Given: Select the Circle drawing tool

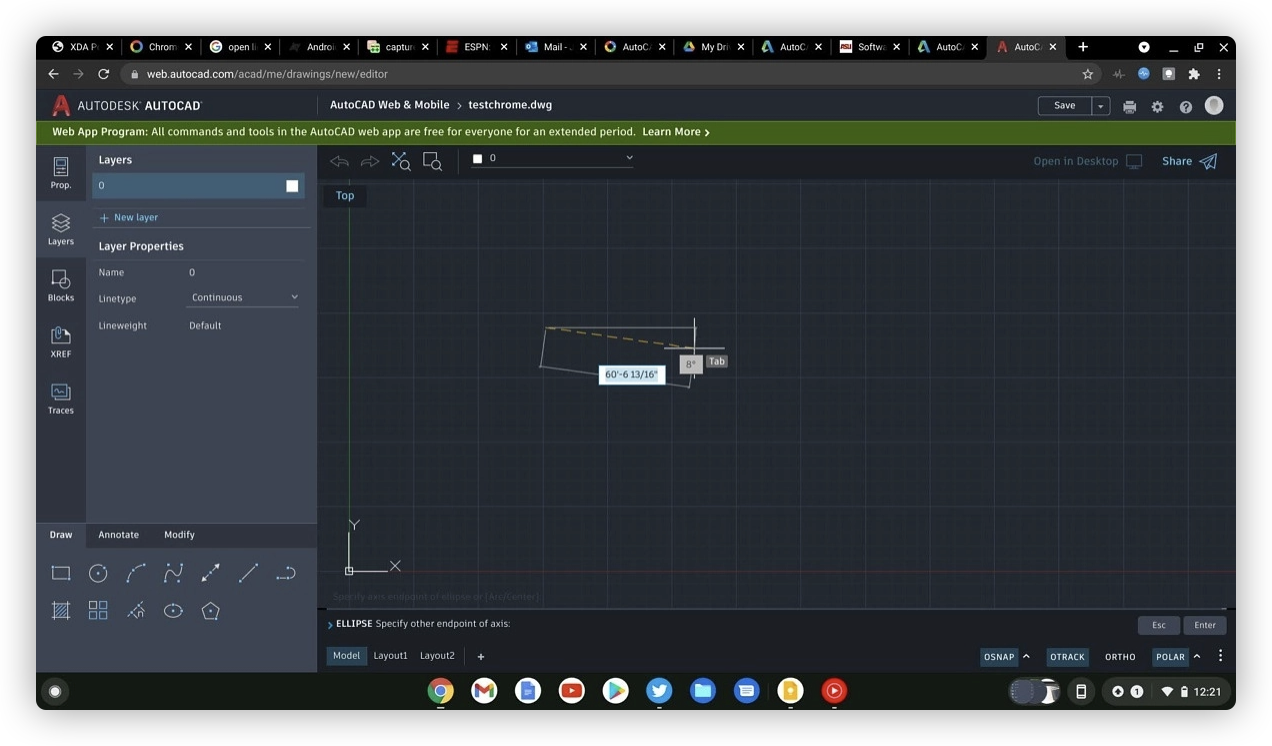Looking at the screenshot, I should [x=97, y=572].
